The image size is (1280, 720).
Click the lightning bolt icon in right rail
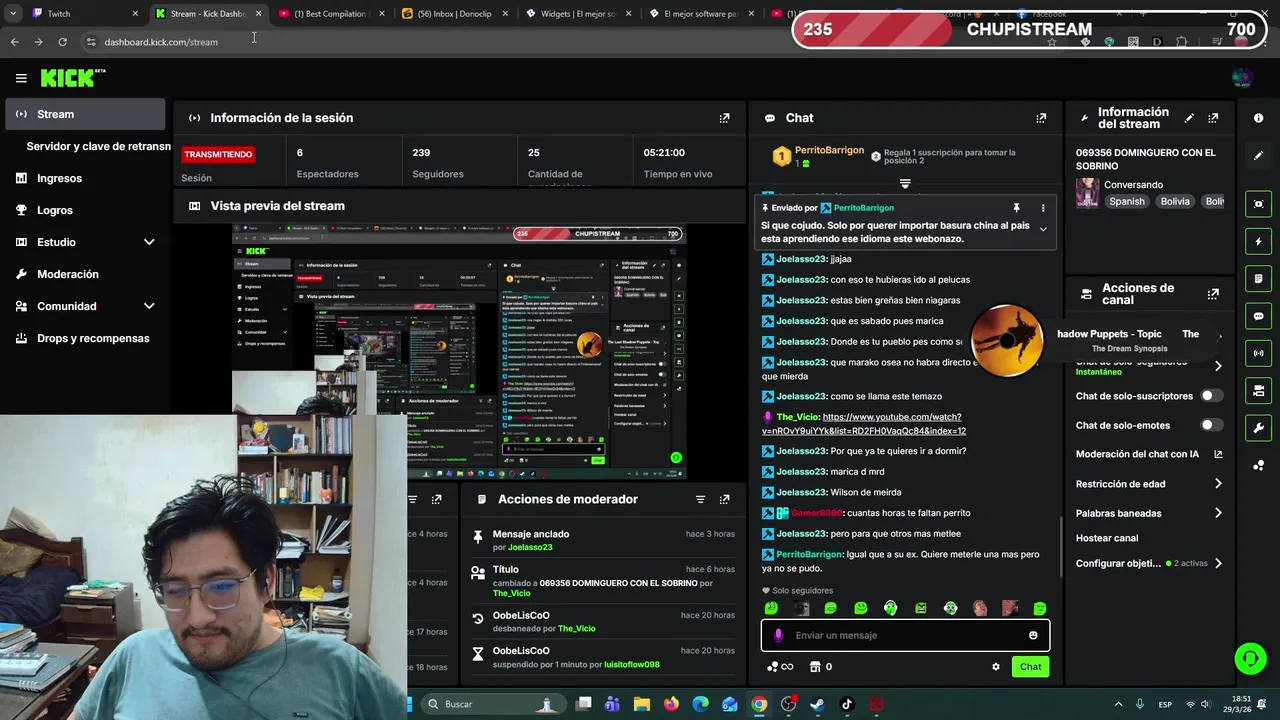point(1258,241)
